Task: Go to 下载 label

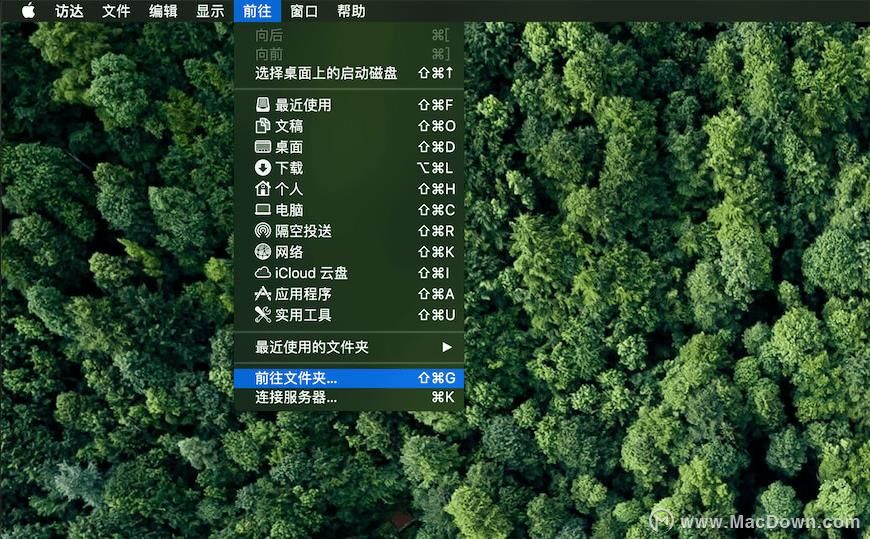Action: pyautogui.click(x=289, y=168)
